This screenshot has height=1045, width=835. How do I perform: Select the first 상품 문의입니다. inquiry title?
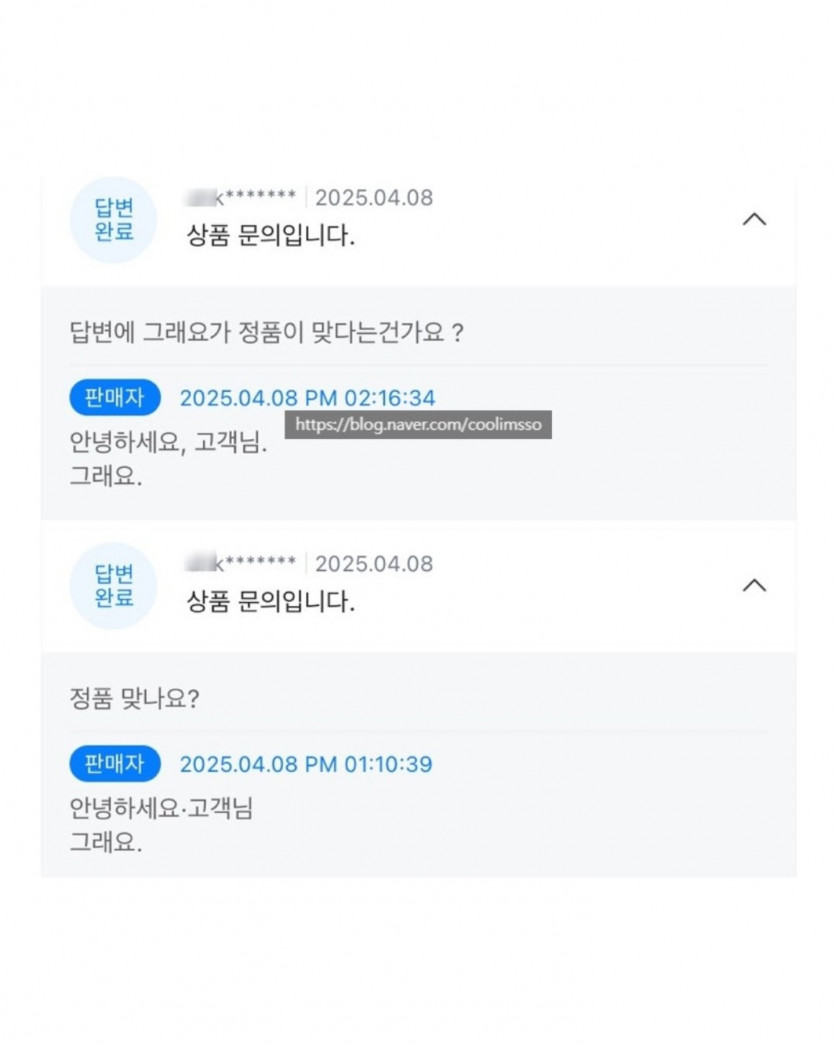(270, 235)
